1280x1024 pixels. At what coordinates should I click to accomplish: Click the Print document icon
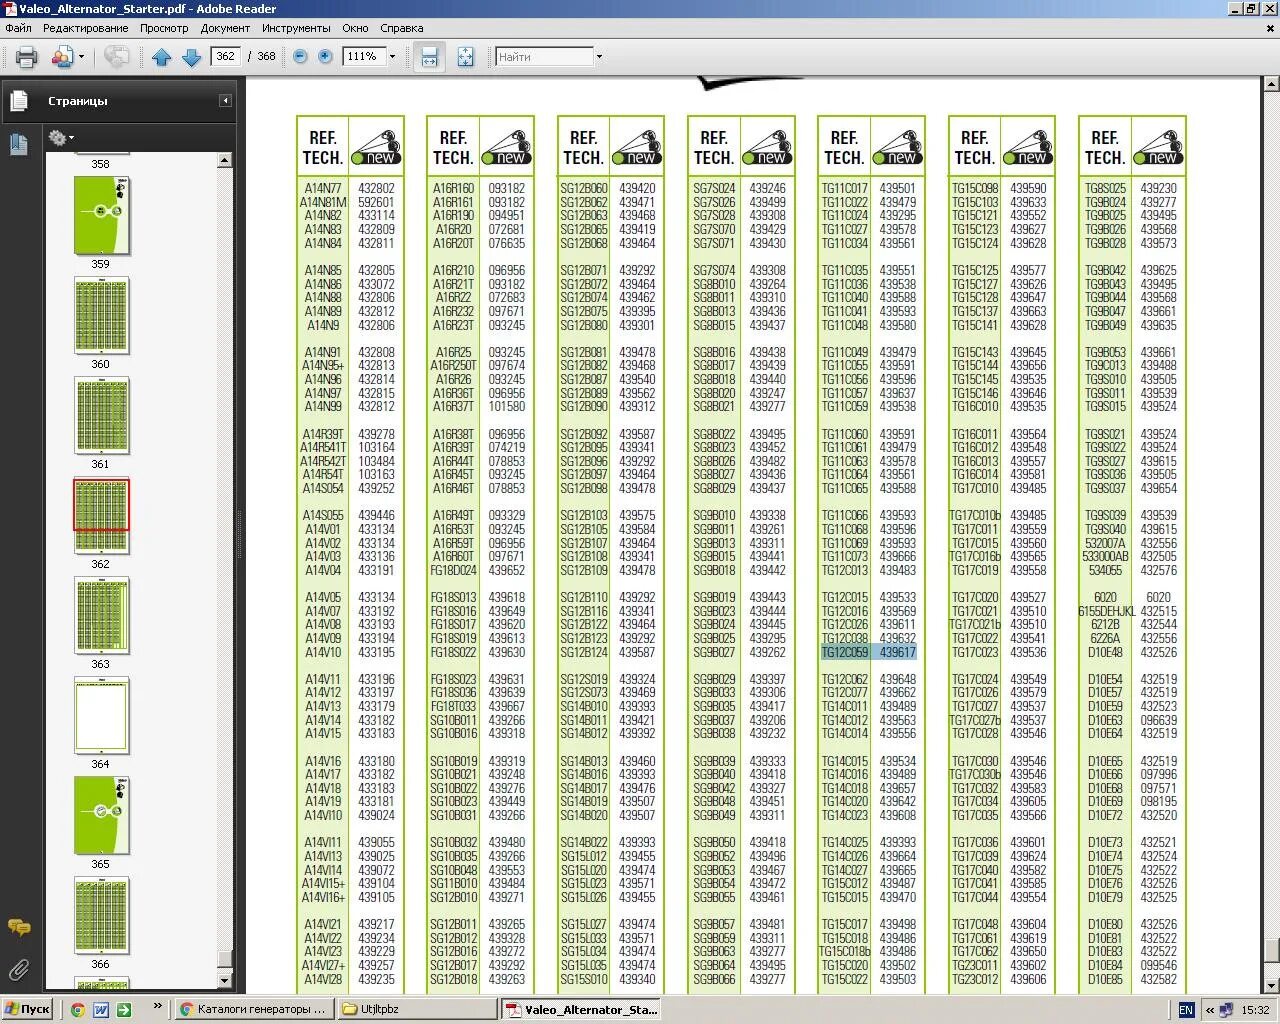click(27, 57)
